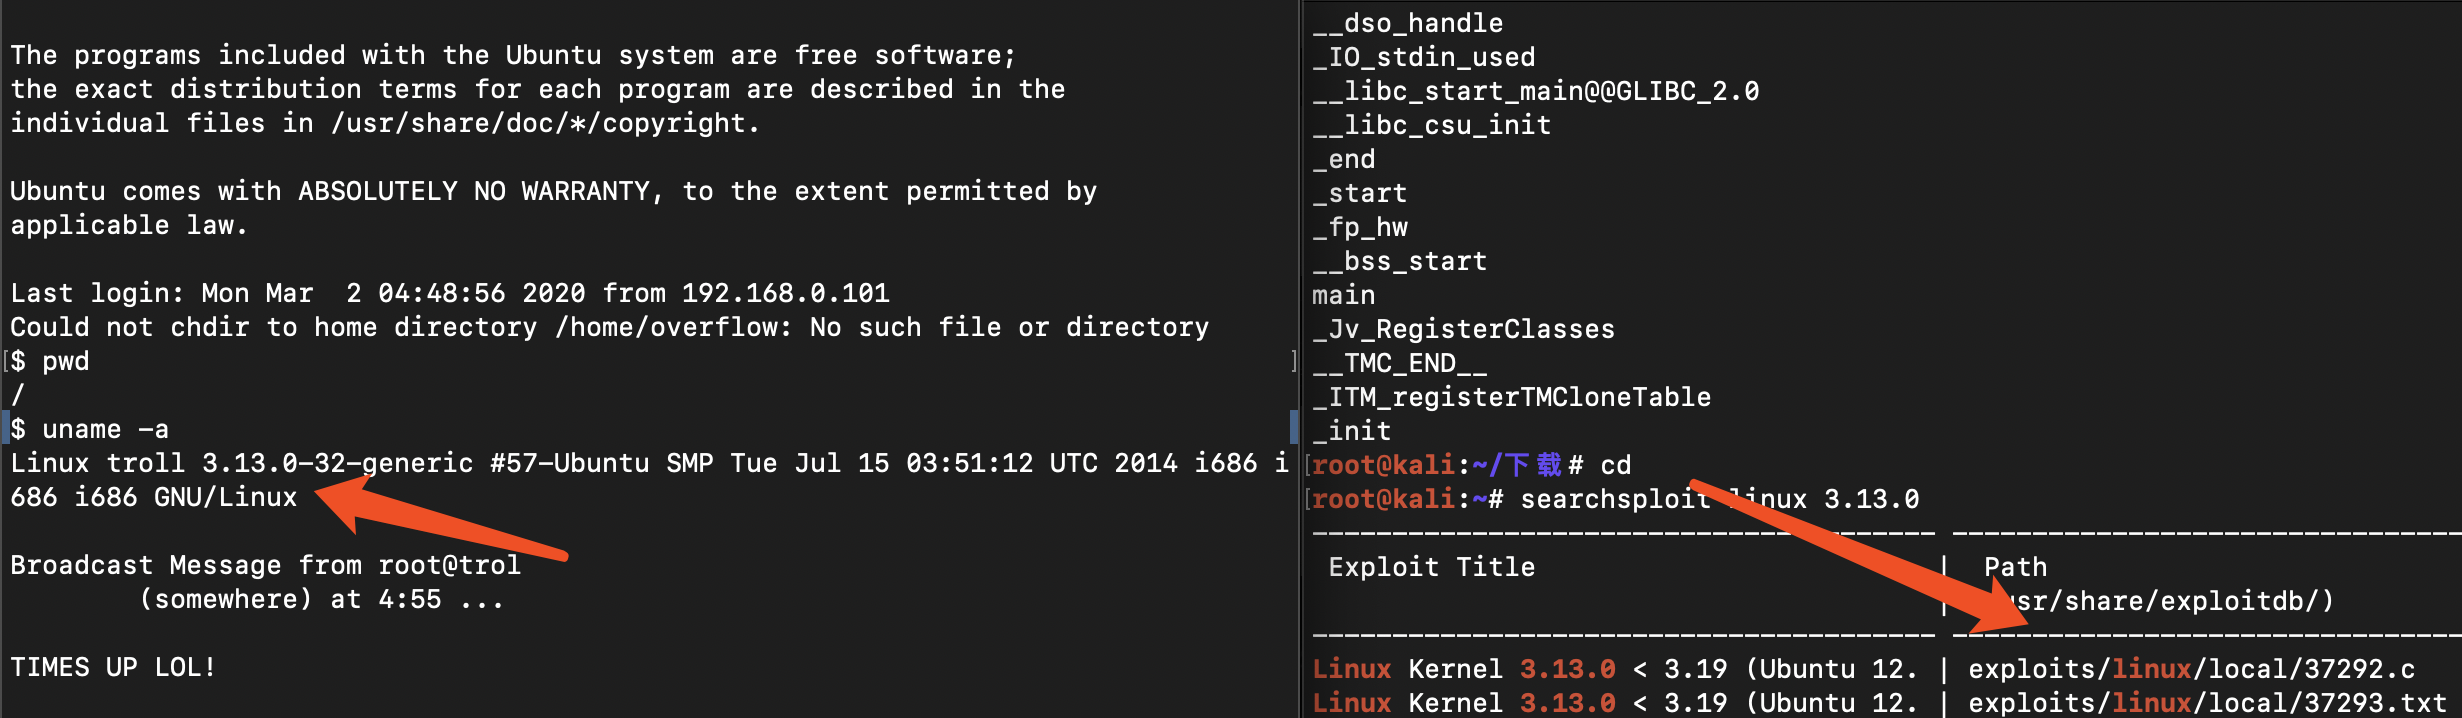Viewport: 2462px width, 718px height.
Task: Click the "__libc_start_main@@GLIBC_2.0" symbol
Action: [1536, 92]
